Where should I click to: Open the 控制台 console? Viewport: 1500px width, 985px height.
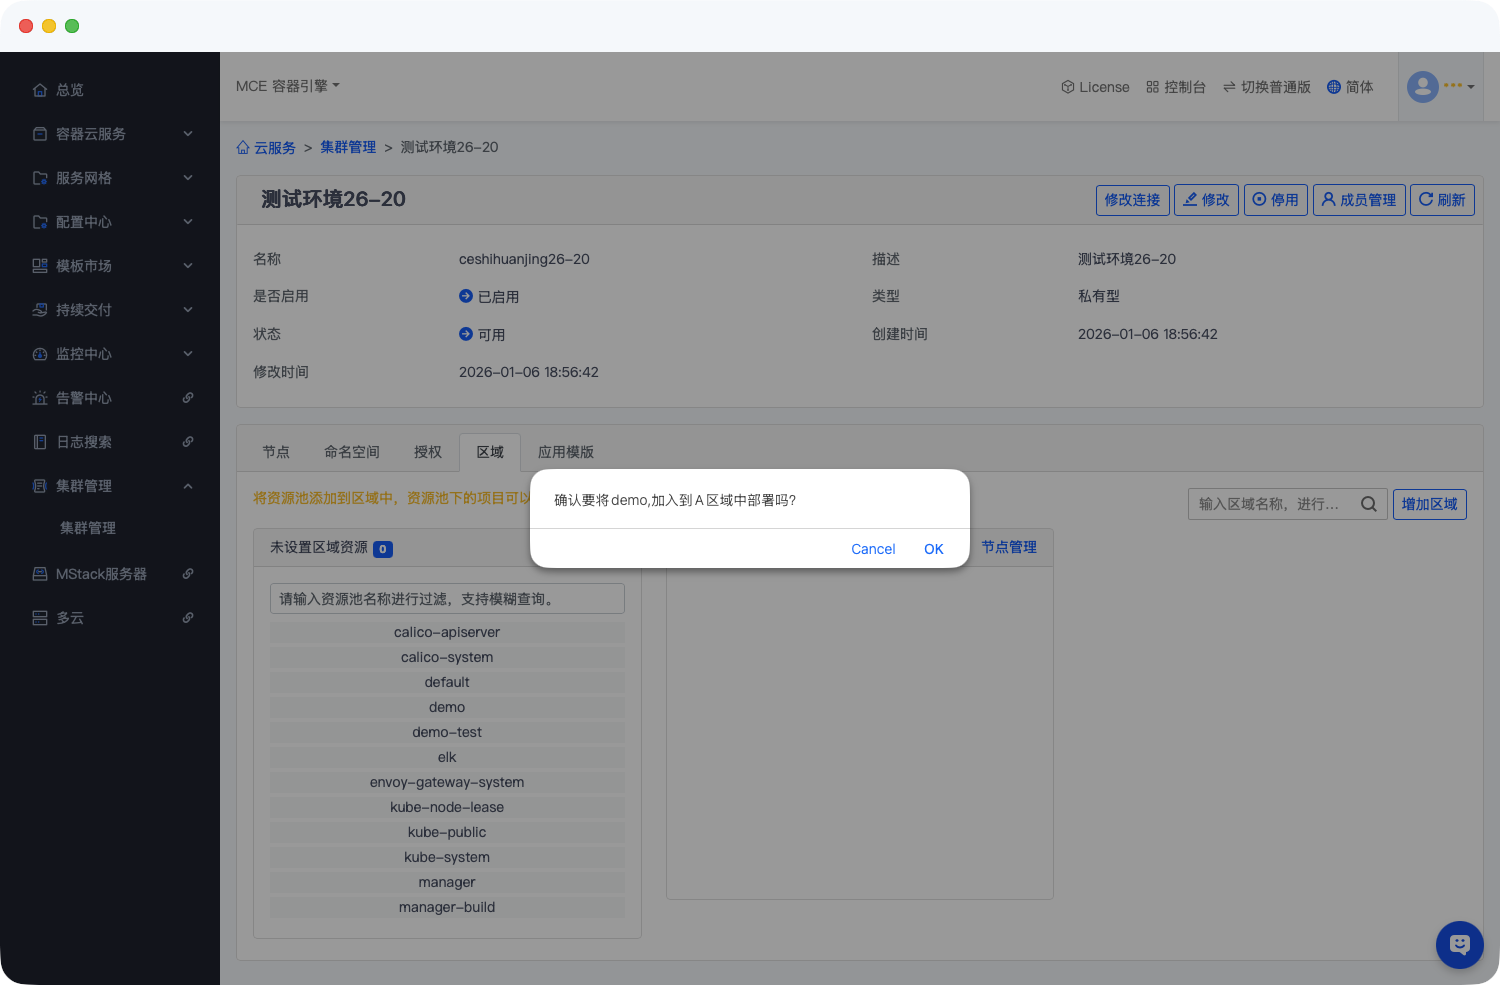pyautogui.click(x=1176, y=87)
